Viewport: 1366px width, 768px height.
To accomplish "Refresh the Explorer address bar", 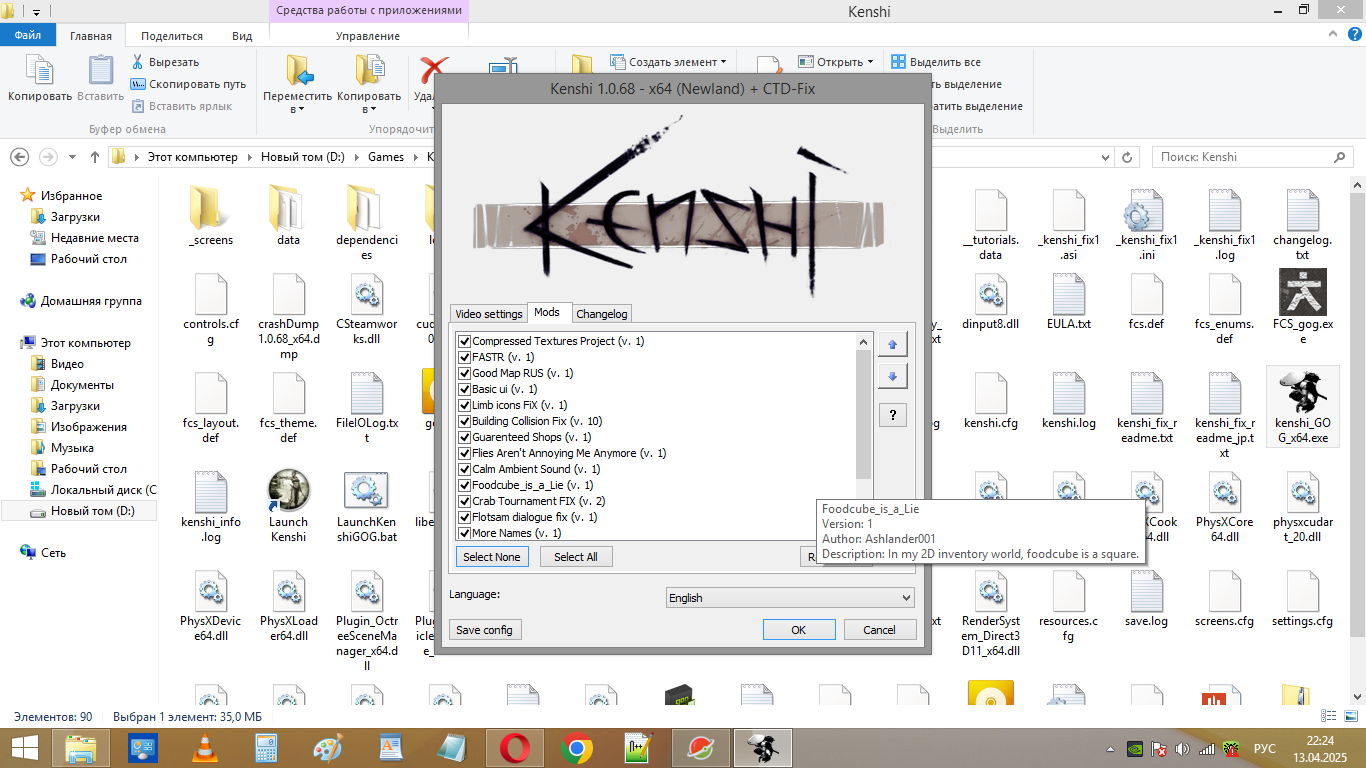I will click(1128, 157).
